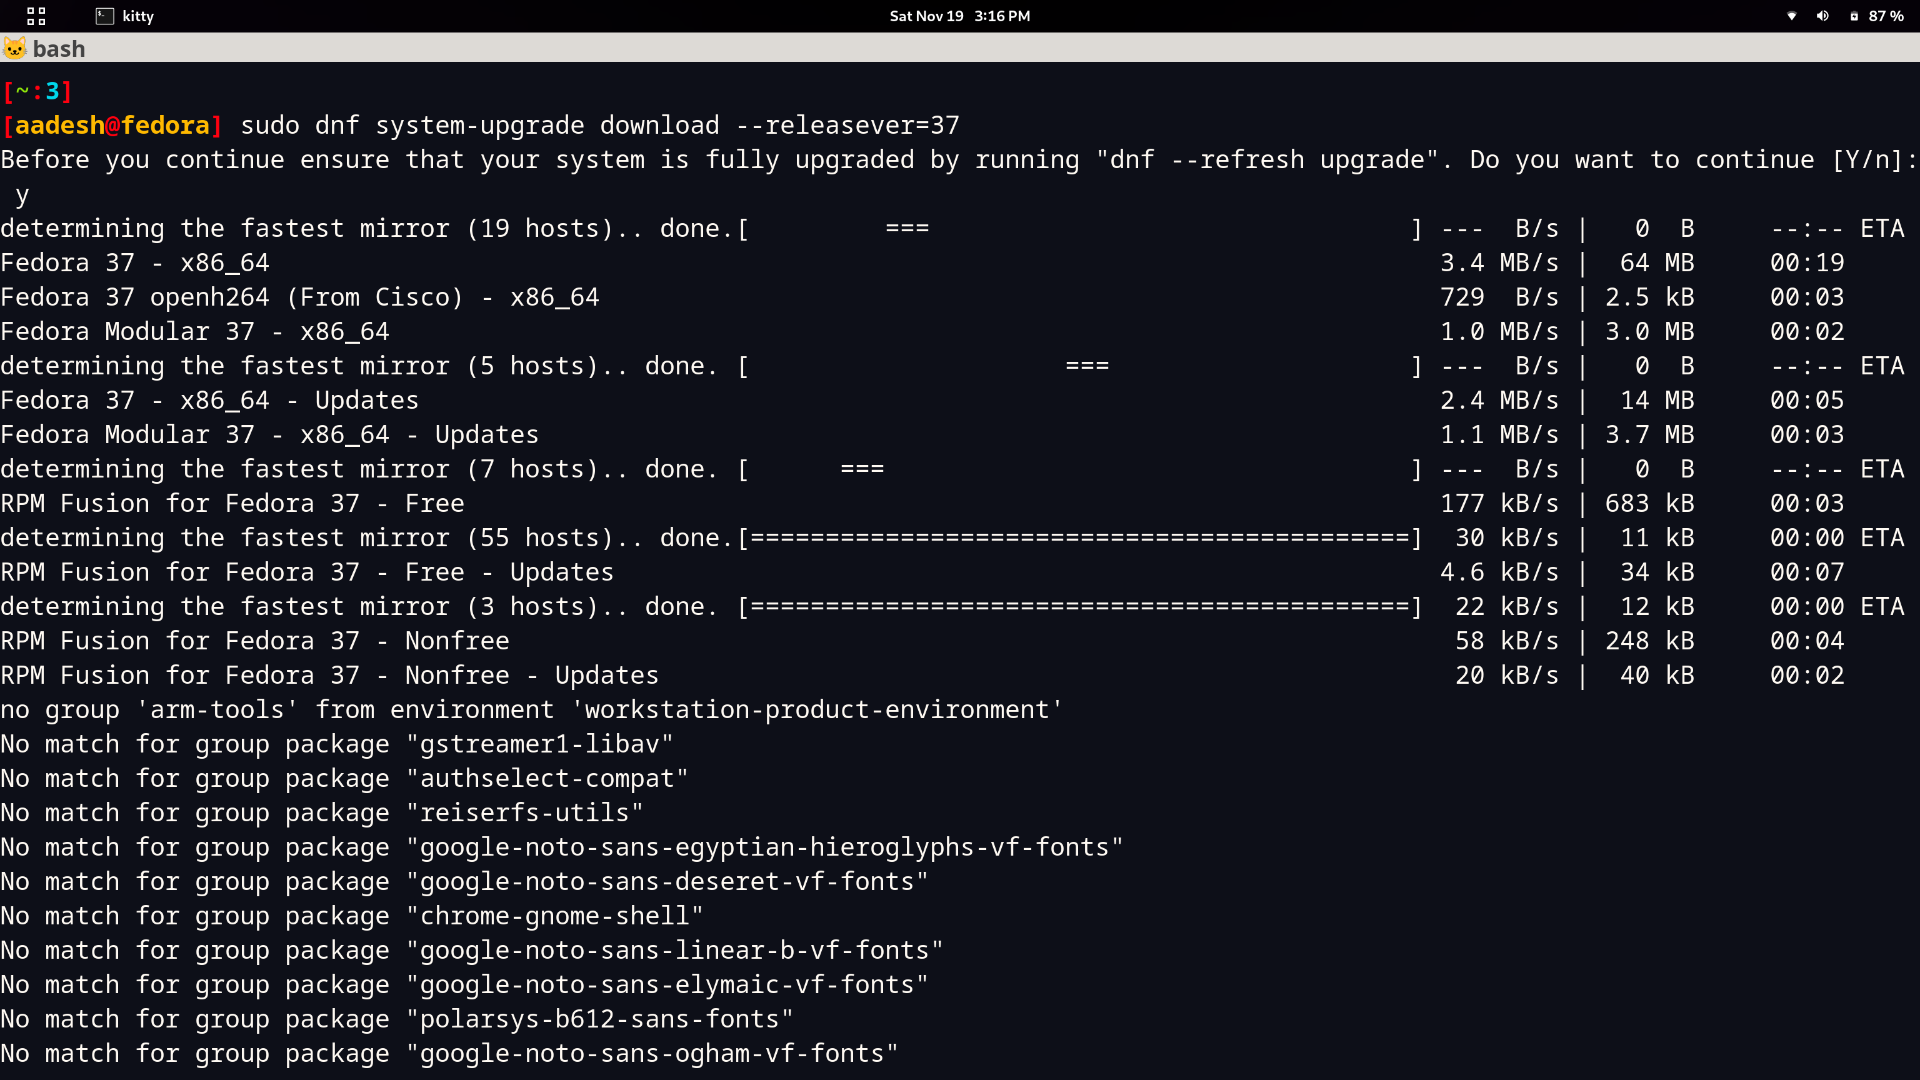Click the 'gstreamer1-libav' package text
The height and width of the screenshot is (1080, 1920).
[x=540, y=744]
